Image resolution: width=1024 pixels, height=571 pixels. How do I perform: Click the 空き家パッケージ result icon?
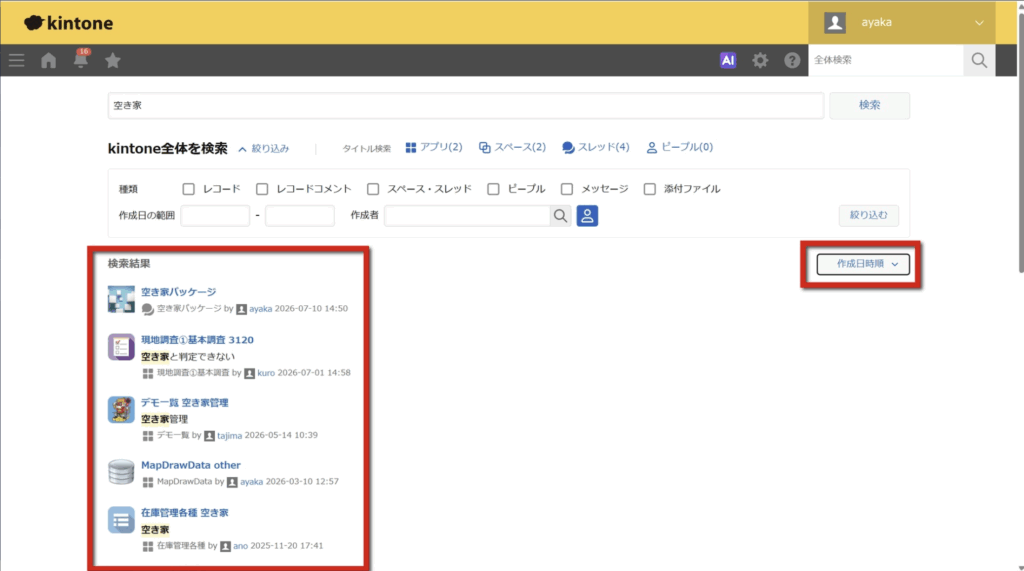[x=121, y=299]
